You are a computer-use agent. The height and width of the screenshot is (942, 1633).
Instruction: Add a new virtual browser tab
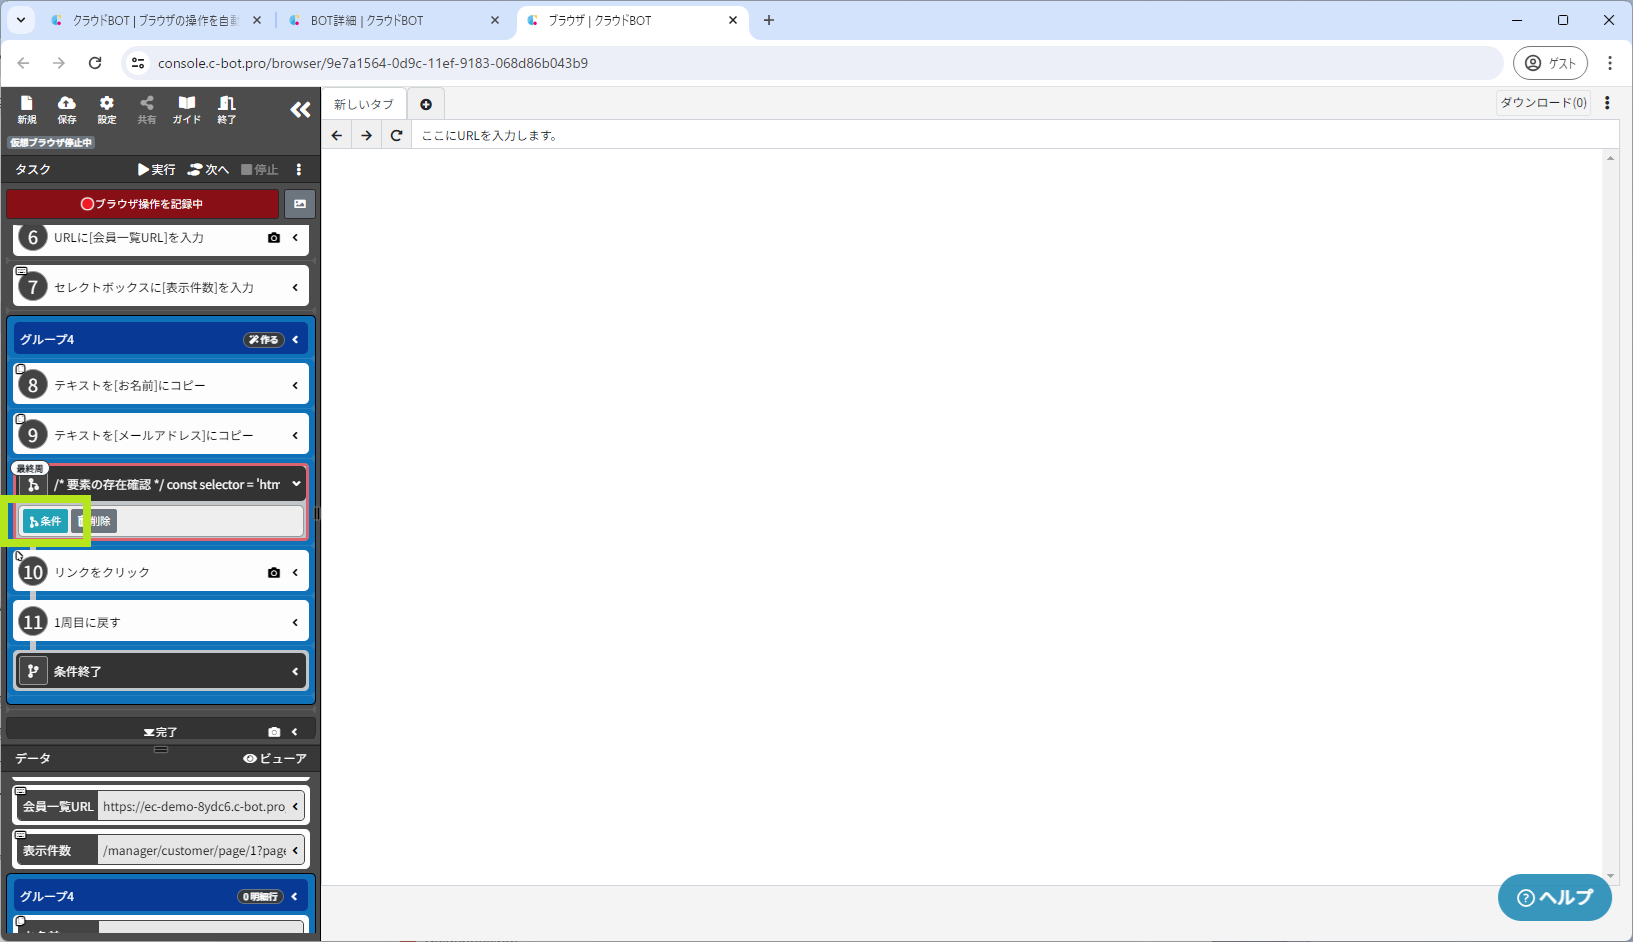[x=426, y=104]
